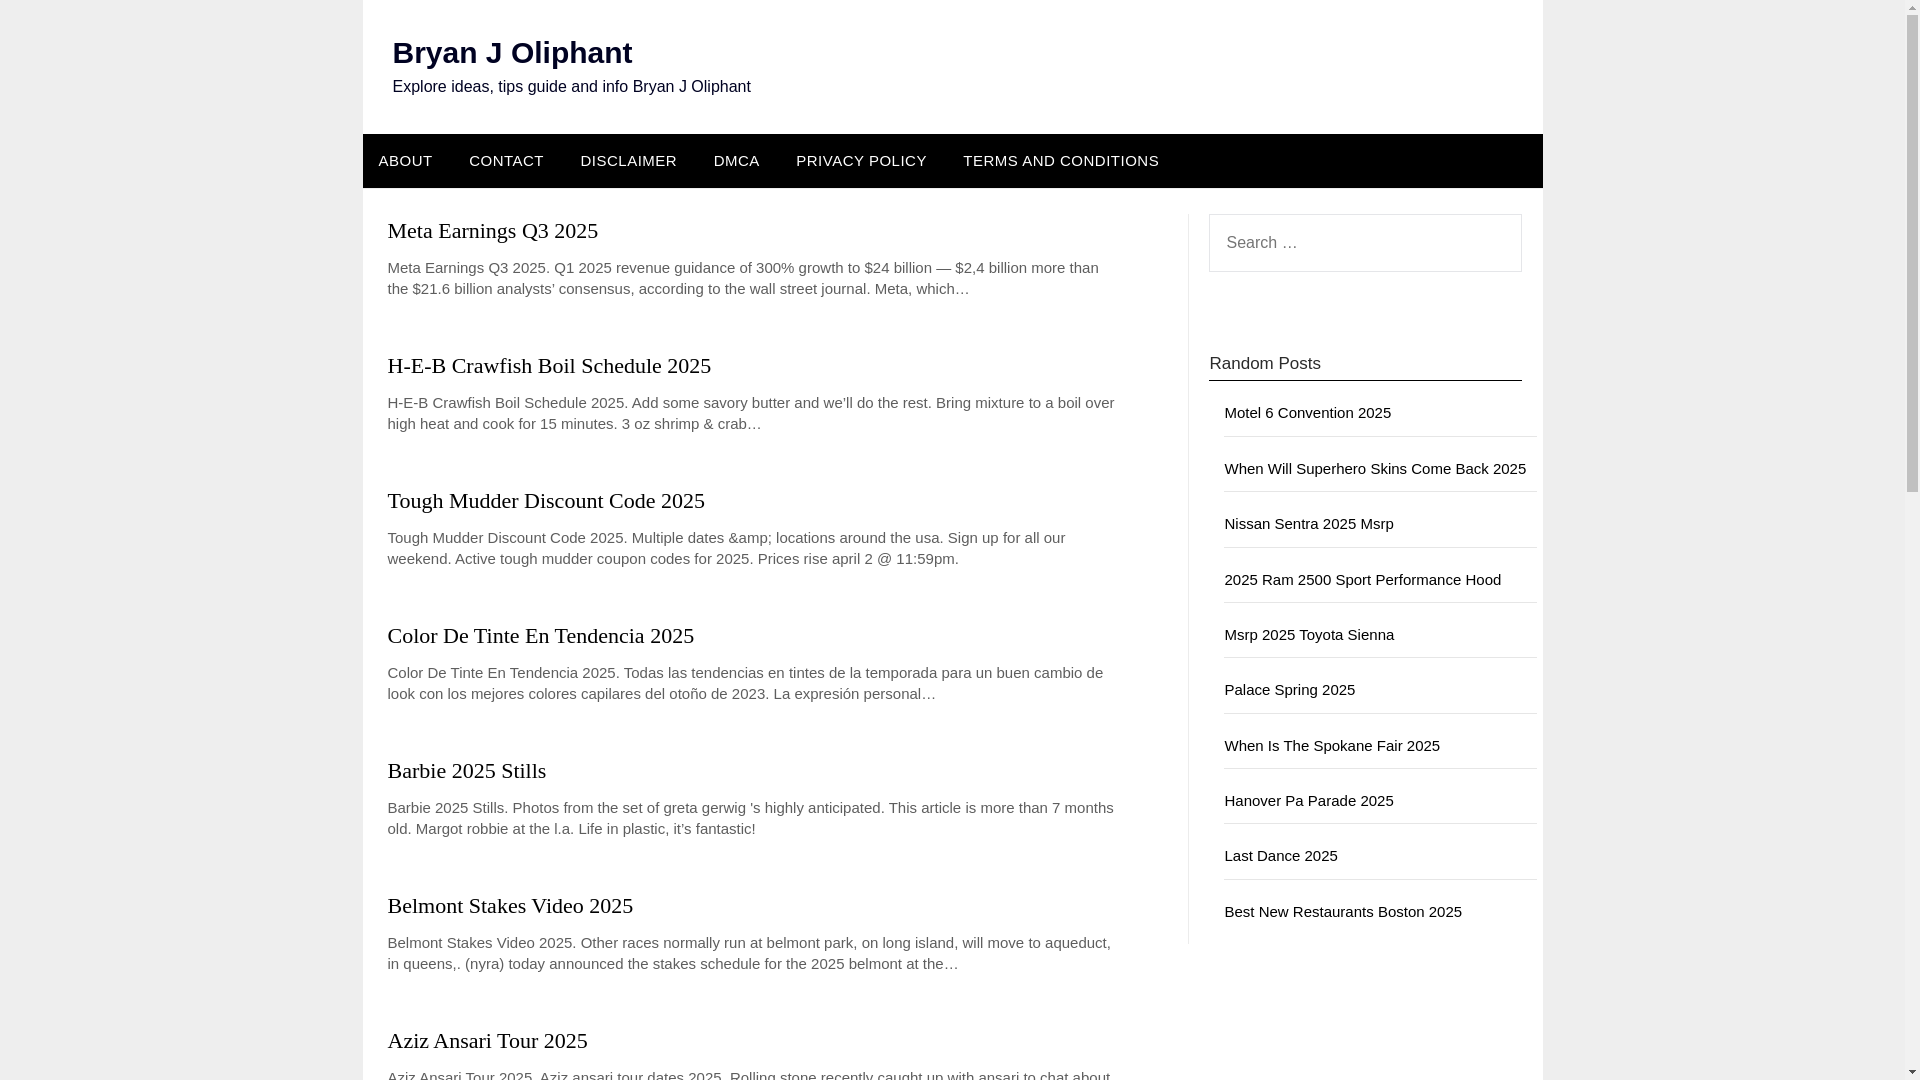View the Belmont Stakes Video 2025 post
Viewport: 1920px width, 1080px height.
(x=510, y=906)
